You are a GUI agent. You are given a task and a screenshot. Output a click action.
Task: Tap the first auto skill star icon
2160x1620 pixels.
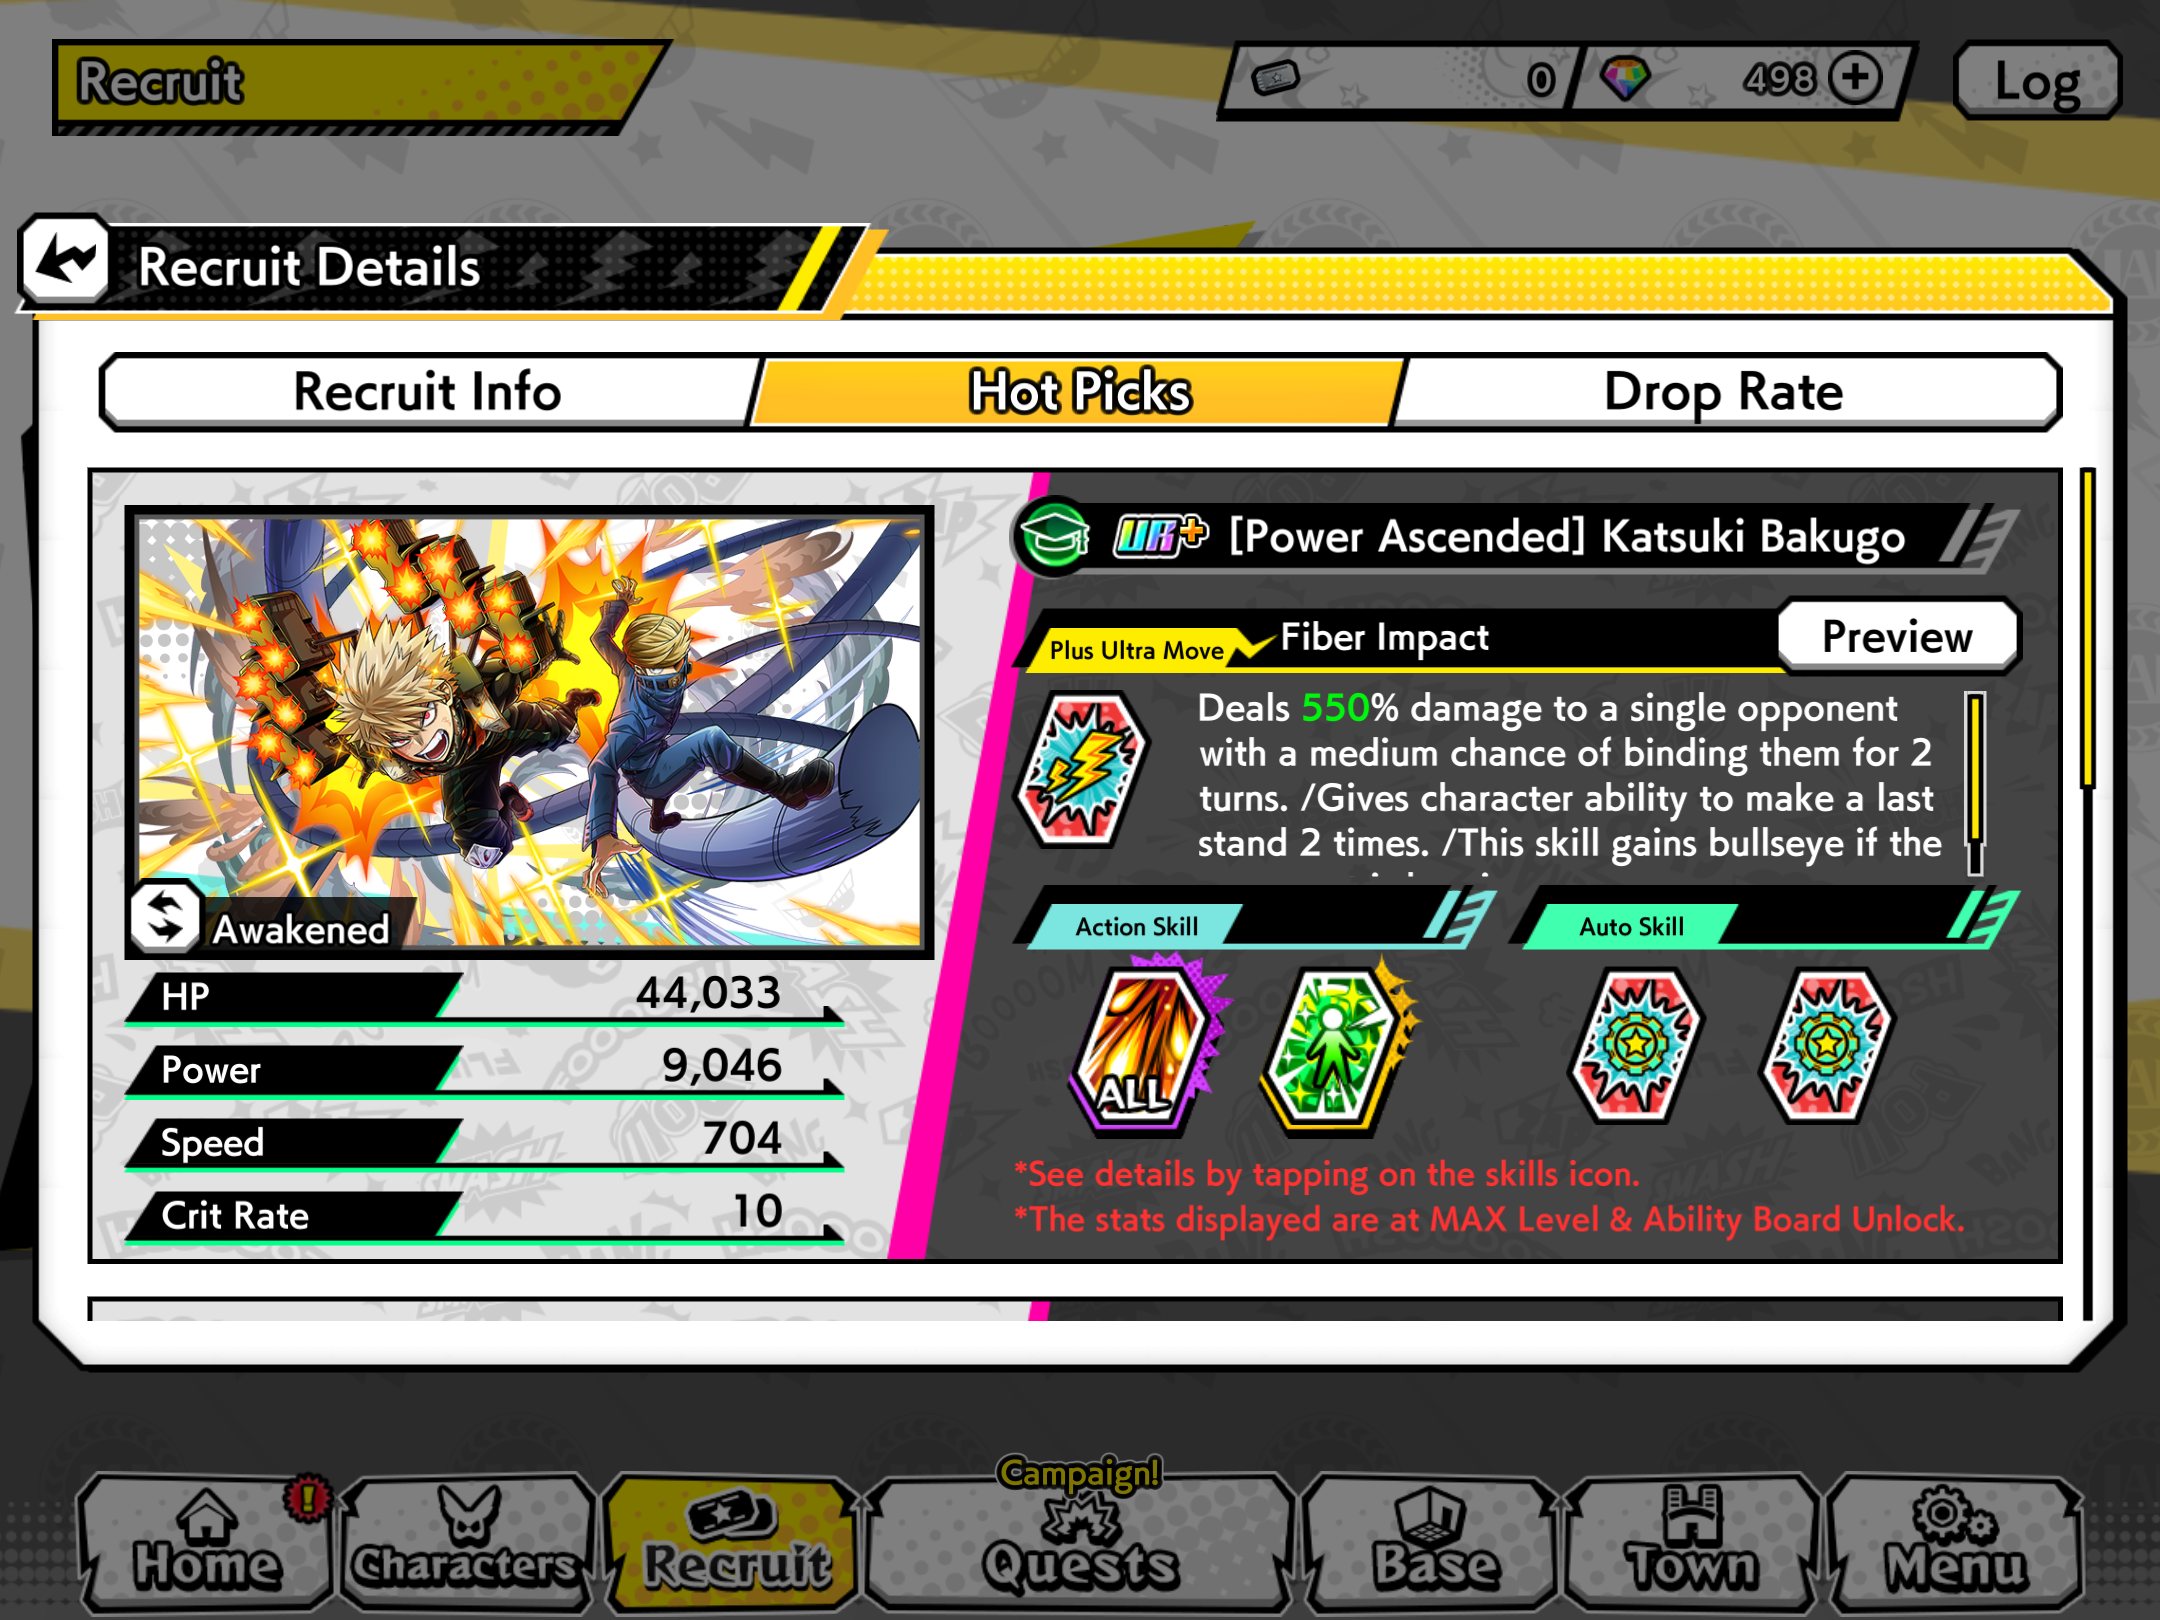pyautogui.click(x=1634, y=1045)
